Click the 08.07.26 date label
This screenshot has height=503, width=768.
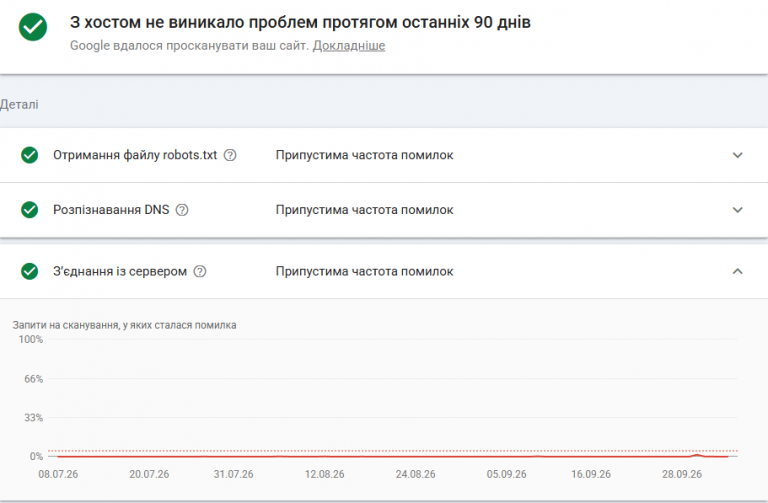point(58,475)
